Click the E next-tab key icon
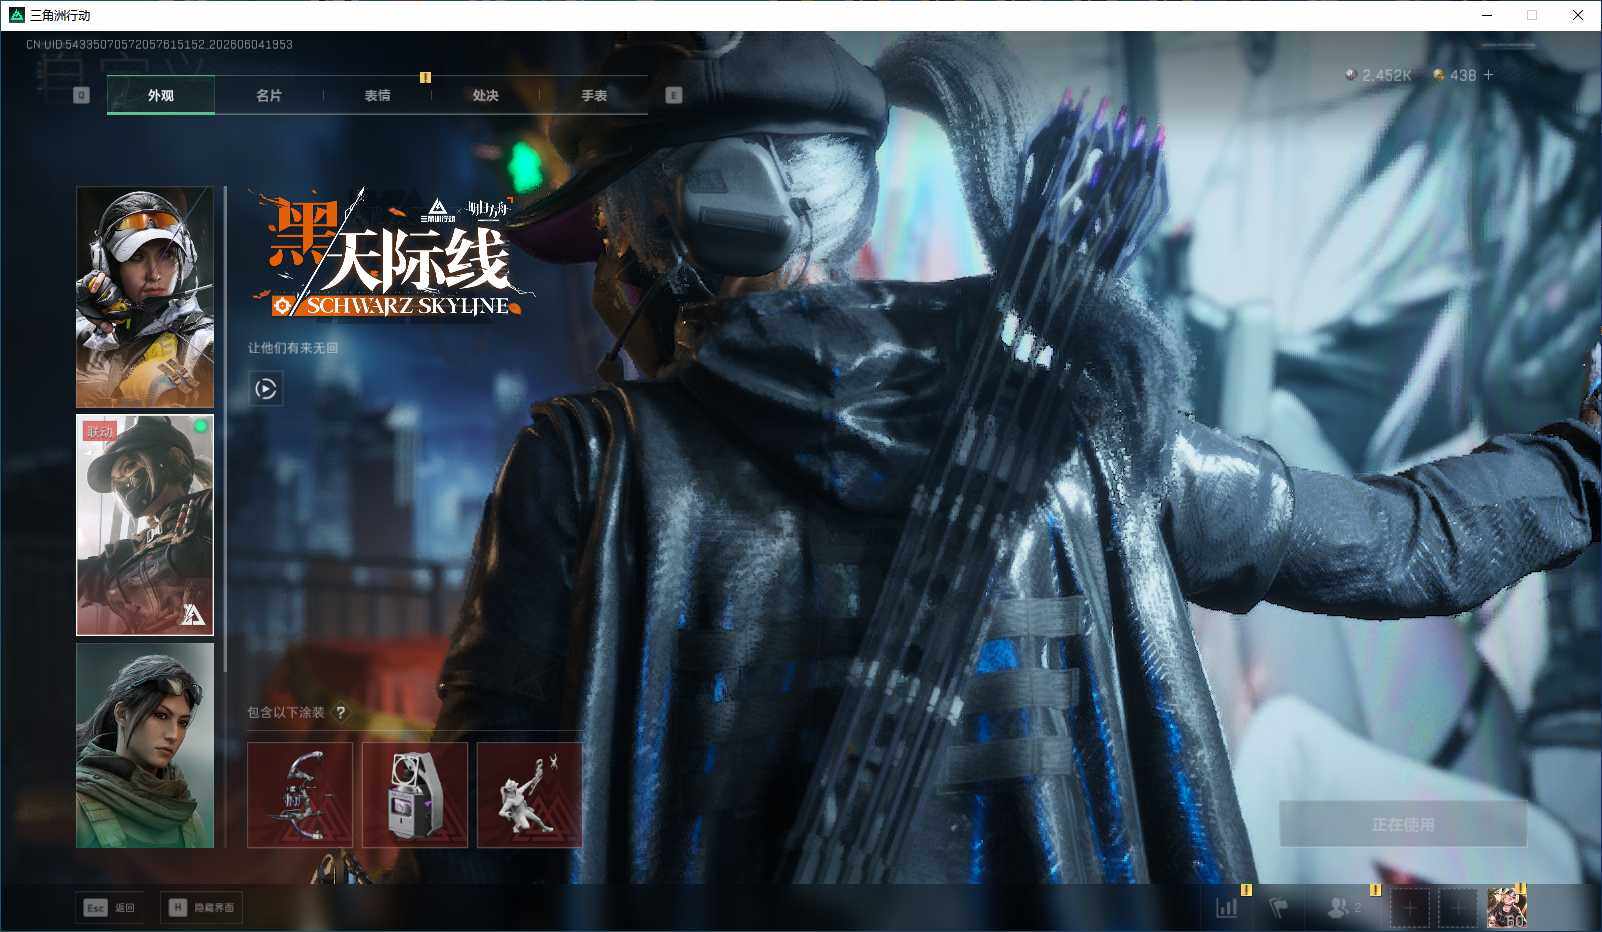1602x932 pixels. [x=674, y=95]
